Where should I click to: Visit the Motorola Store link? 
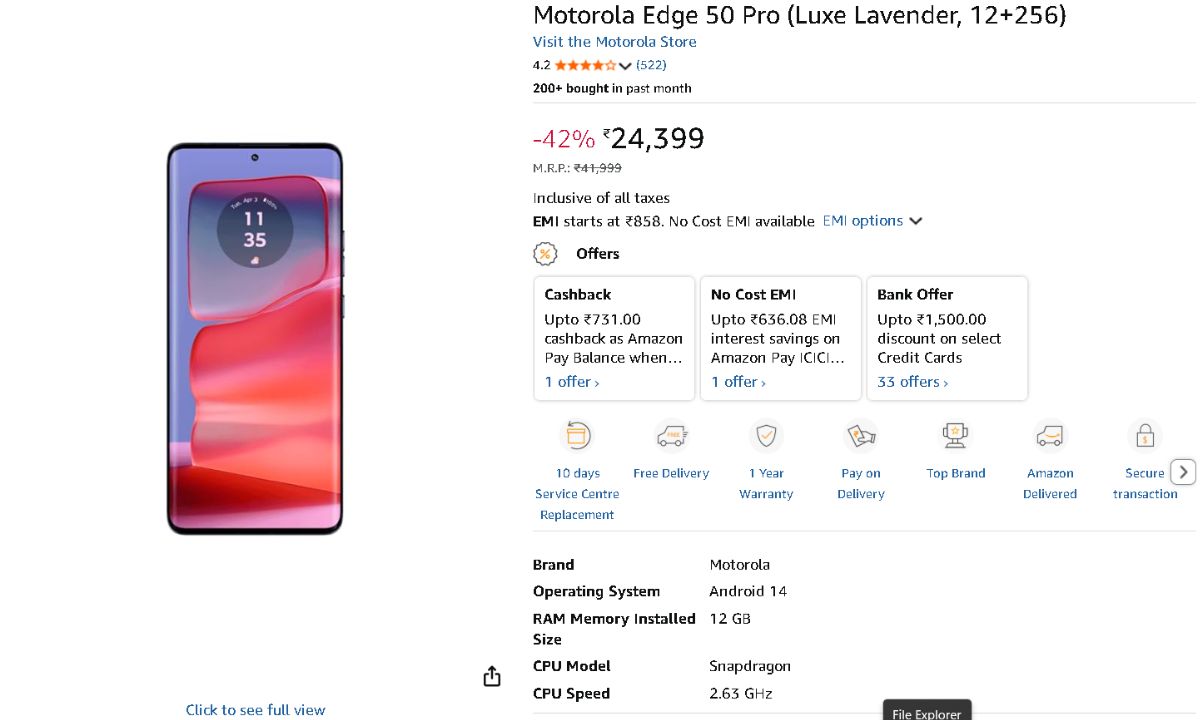[614, 42]
